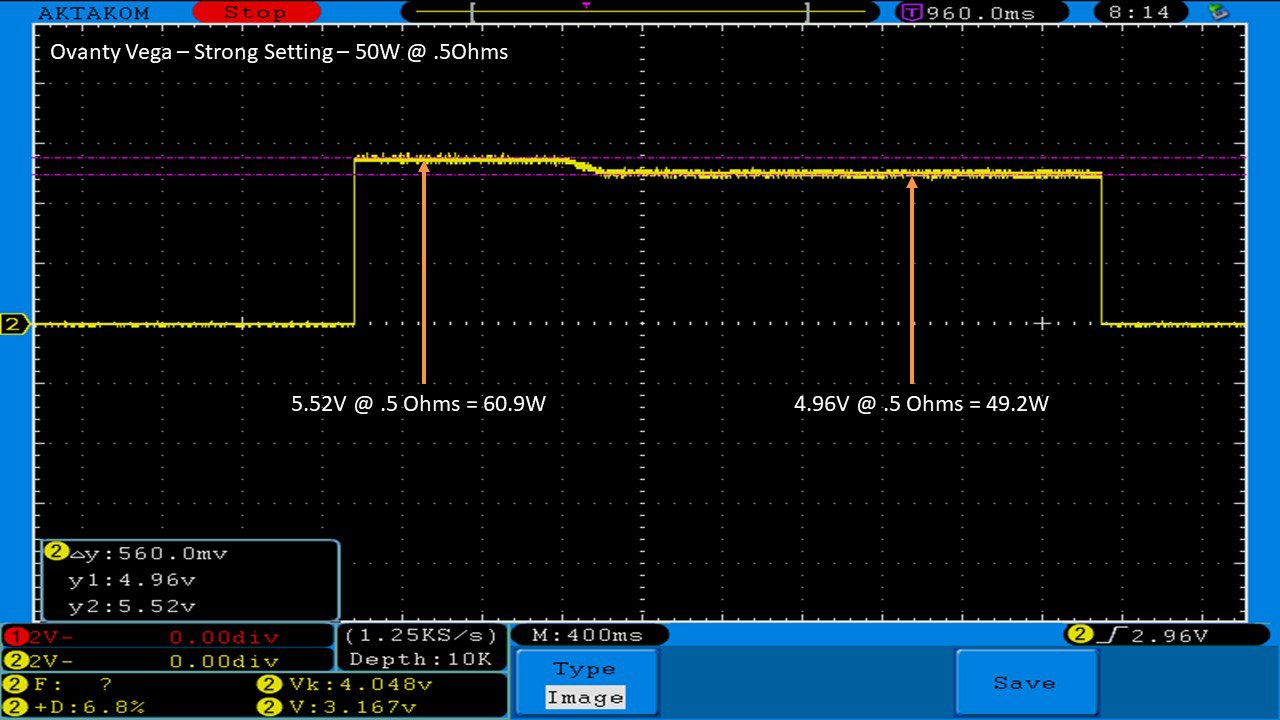Image resolution: width=1280 pixels, height=720 pixels.
Task: Click the channel 2 cursor delta-y badge
Action: click(56, 553)
